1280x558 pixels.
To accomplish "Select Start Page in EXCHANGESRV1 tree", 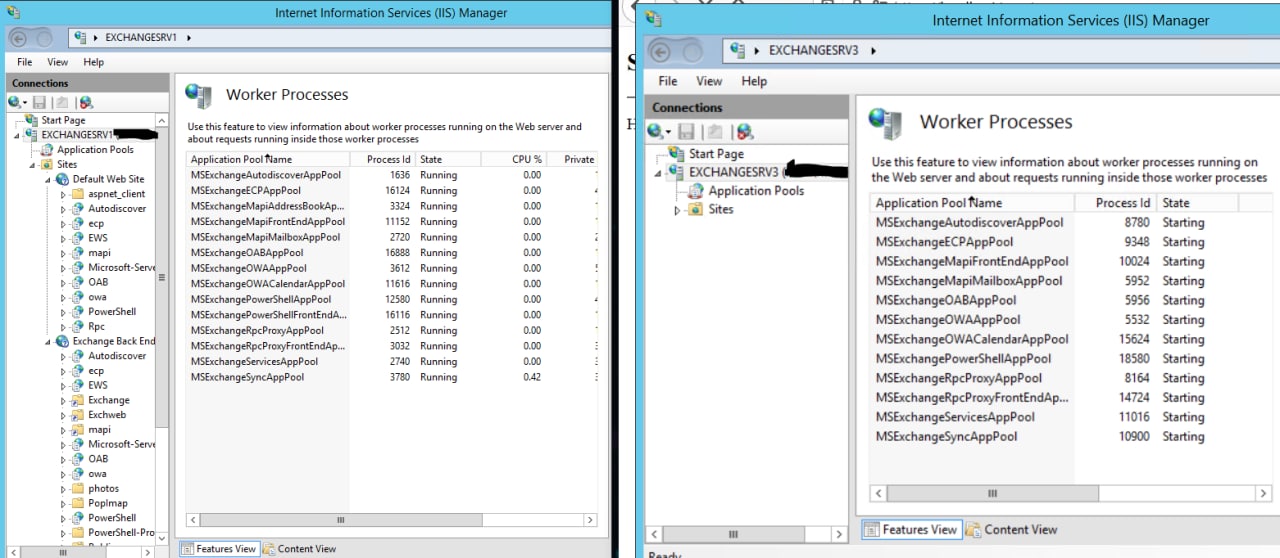I will coord(63,120).
